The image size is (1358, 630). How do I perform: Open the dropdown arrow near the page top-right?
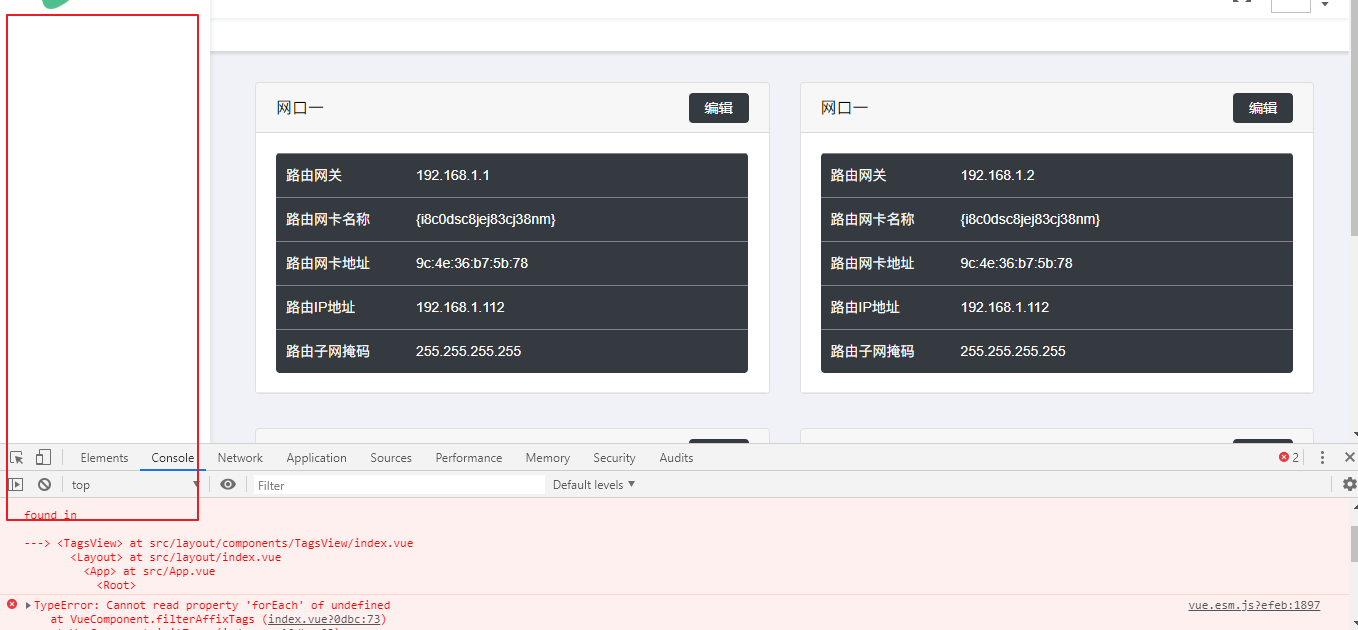pos(1325,5)
